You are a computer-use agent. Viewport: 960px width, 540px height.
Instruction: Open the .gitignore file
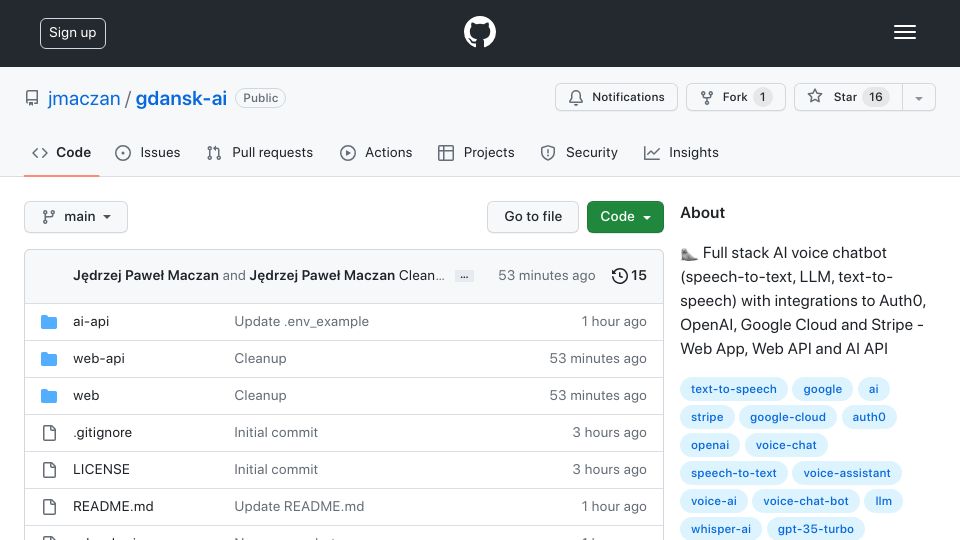tap(102, 433)
